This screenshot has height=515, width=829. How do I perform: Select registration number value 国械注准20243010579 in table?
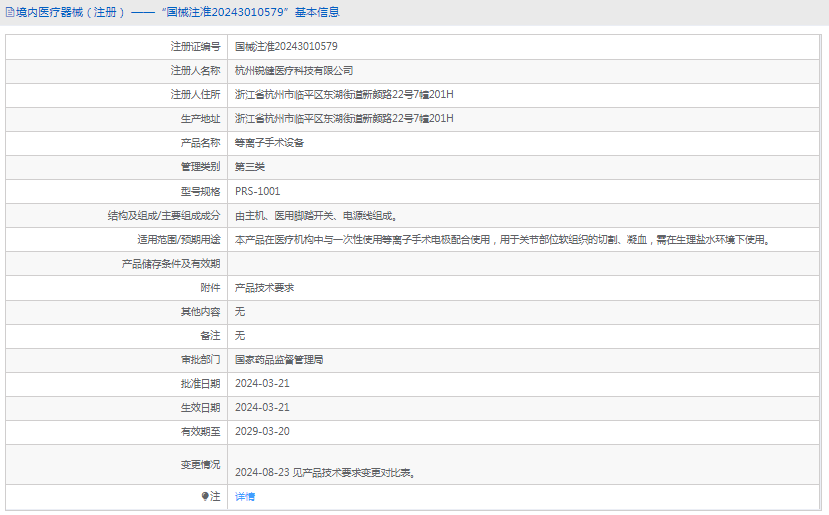point(286,47)
